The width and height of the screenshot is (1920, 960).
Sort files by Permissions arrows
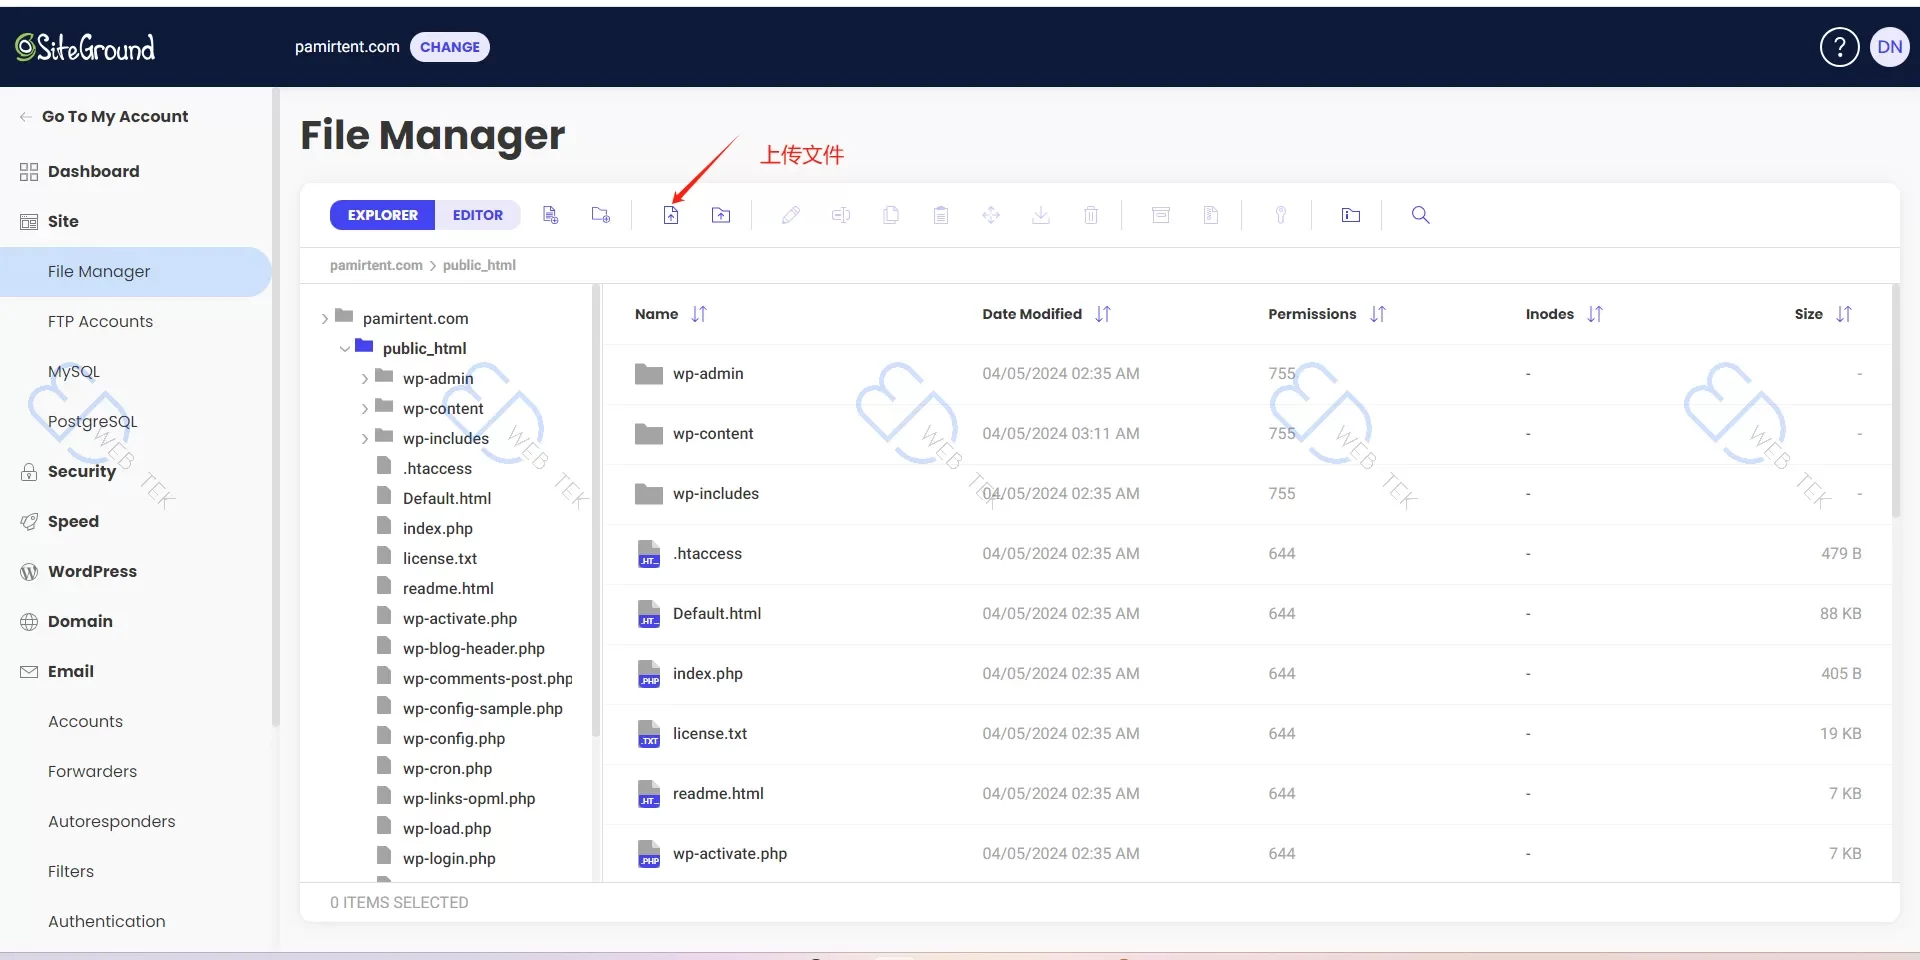pyautogui.click(x=1378, y=314)
